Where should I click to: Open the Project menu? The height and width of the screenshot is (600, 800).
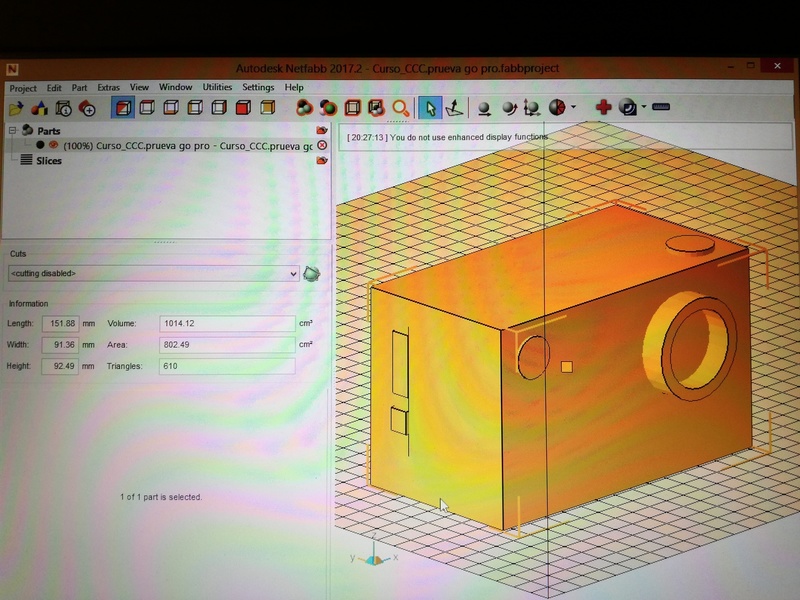click(23, 88)
